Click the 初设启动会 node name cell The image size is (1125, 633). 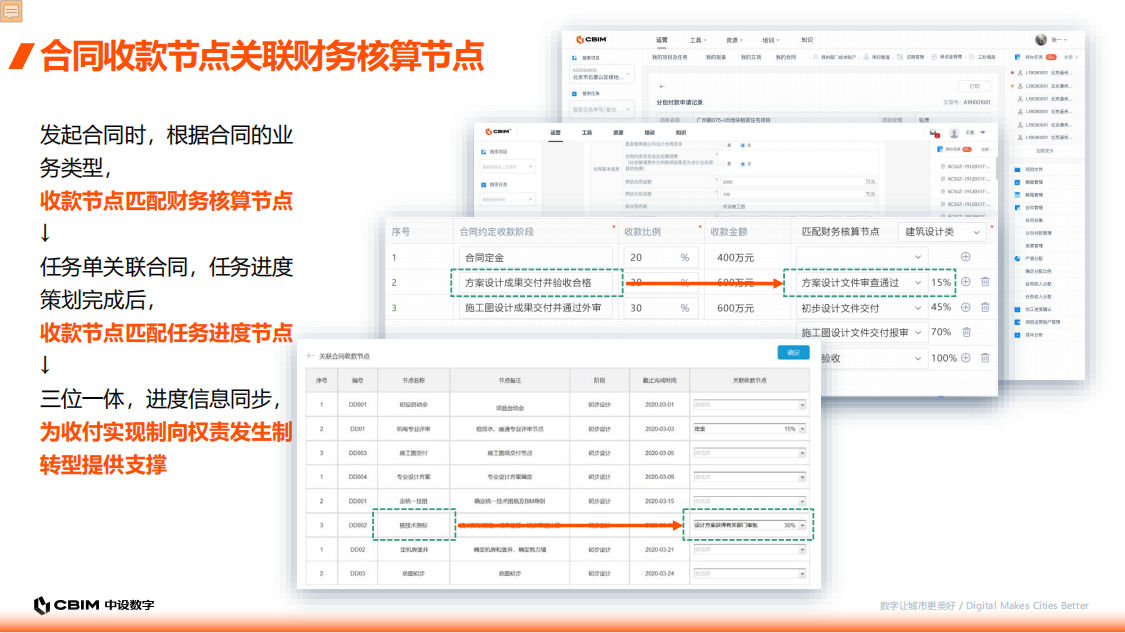pyautogui.click(x=413, y=405)
